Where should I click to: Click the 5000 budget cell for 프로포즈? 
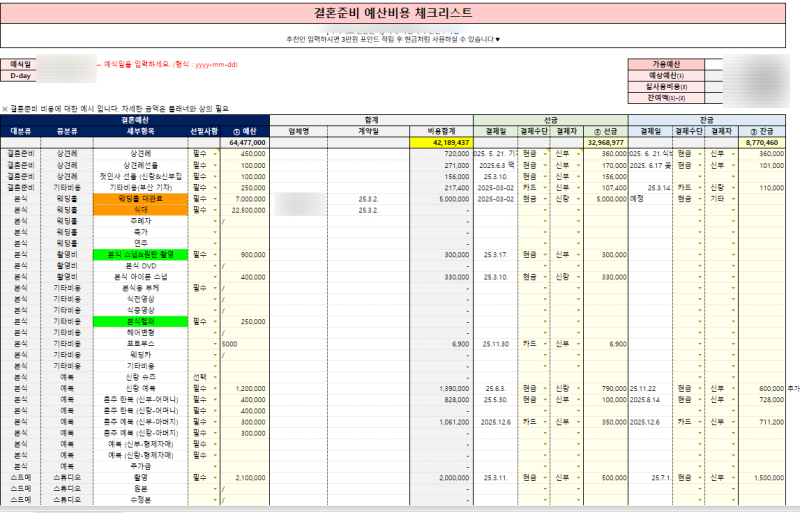(x=244, y=344)
